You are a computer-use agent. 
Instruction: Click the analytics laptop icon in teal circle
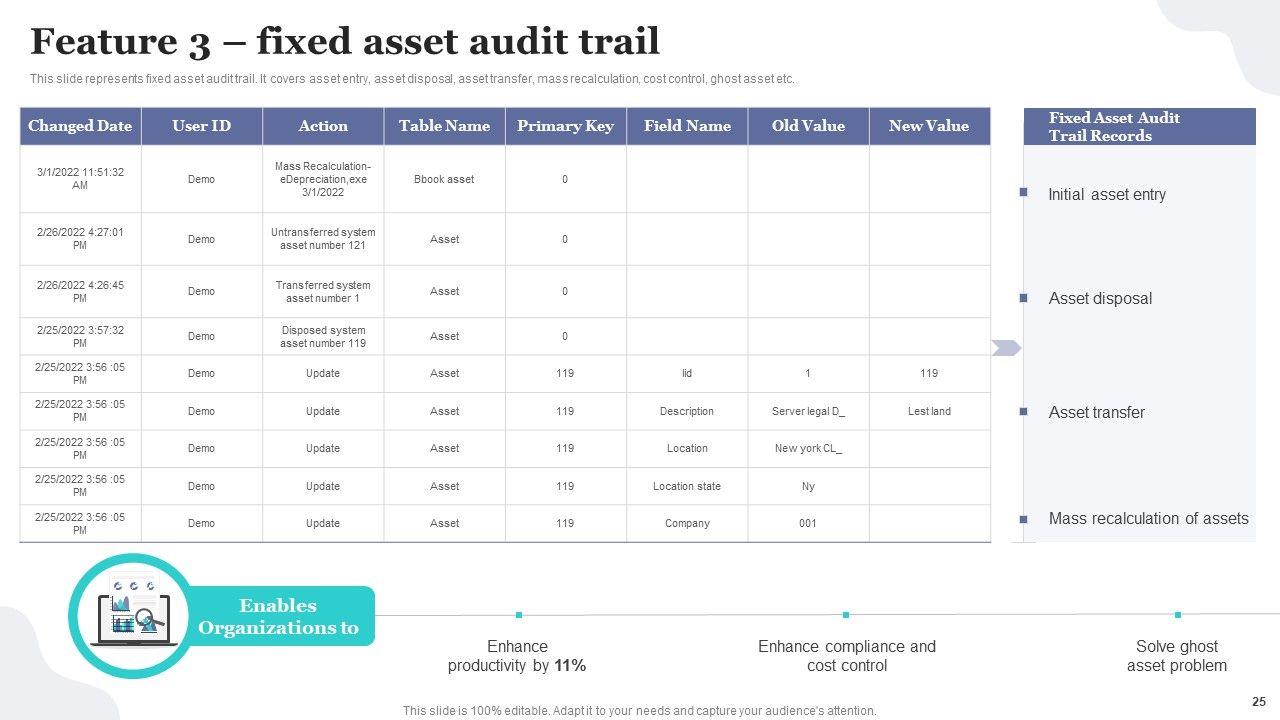(x=131, y=613)
